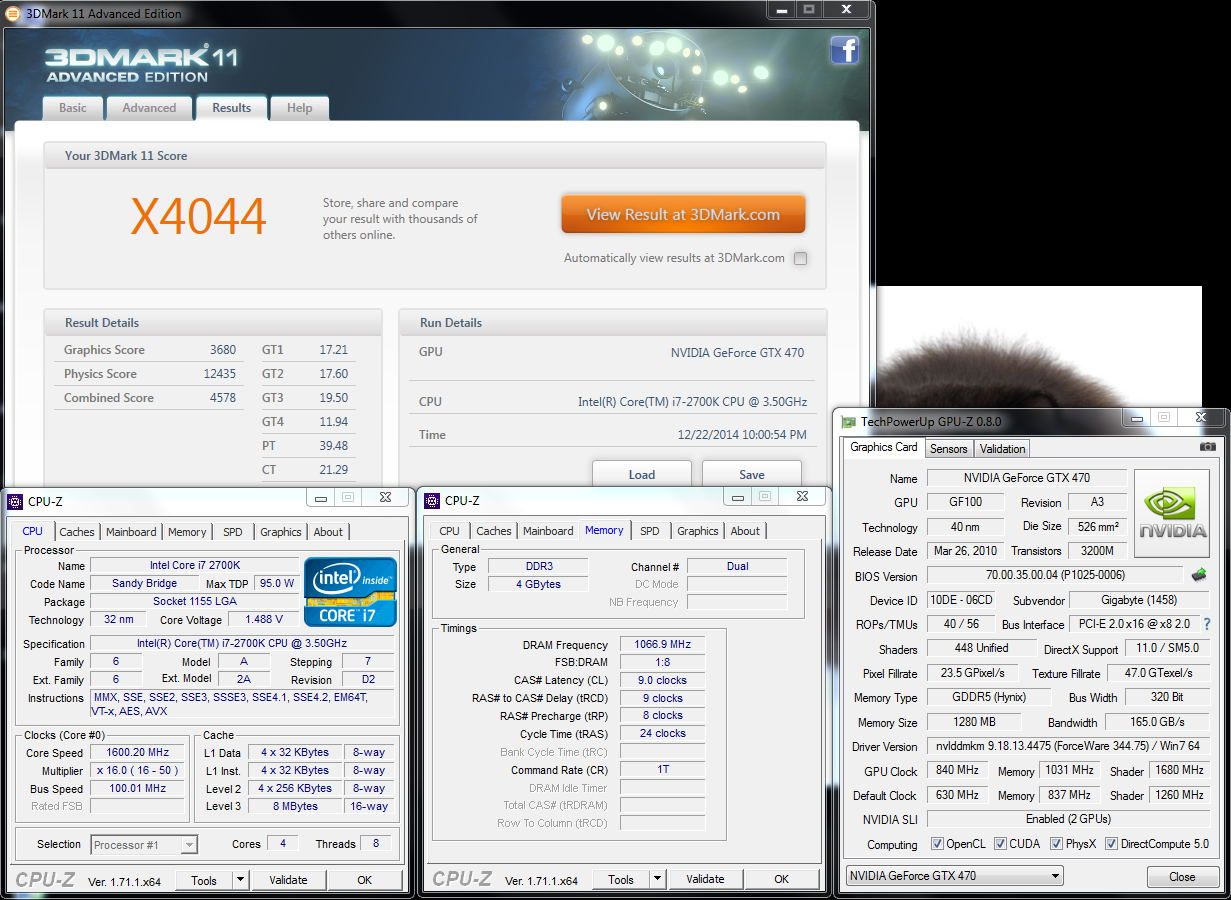Toggle the PhysX checkbox in GPU-Z
Viewport: 1231px width, 900px height.
pos(1057,843)
